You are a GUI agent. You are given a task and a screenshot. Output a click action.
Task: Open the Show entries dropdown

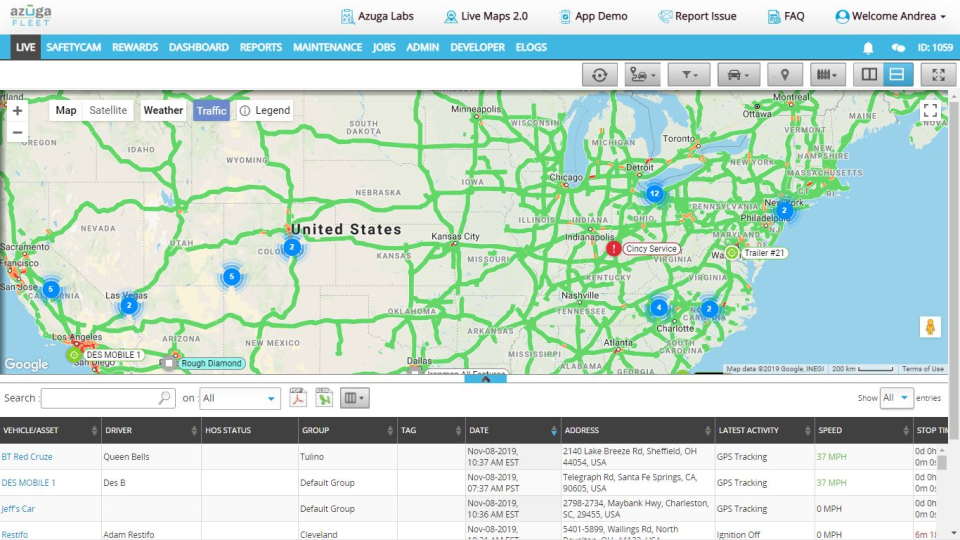(896, 398)
